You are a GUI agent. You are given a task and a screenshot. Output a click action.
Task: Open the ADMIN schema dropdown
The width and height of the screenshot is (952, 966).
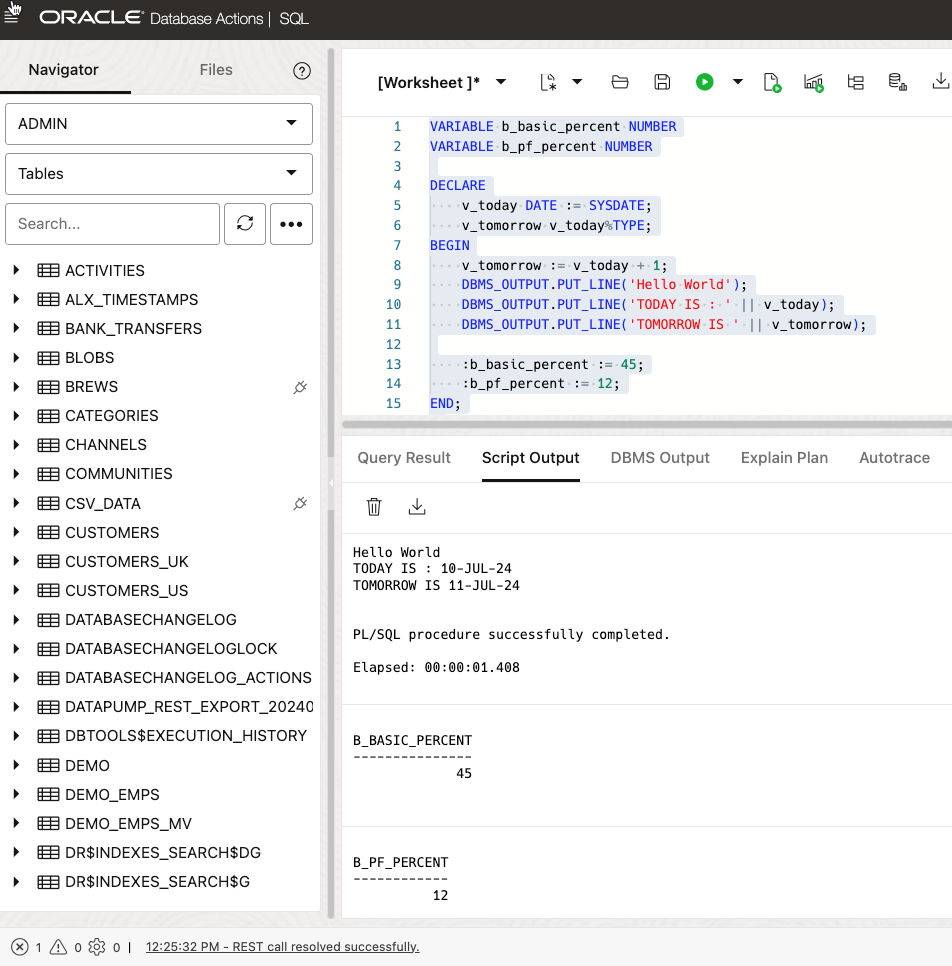pos(159,124)
